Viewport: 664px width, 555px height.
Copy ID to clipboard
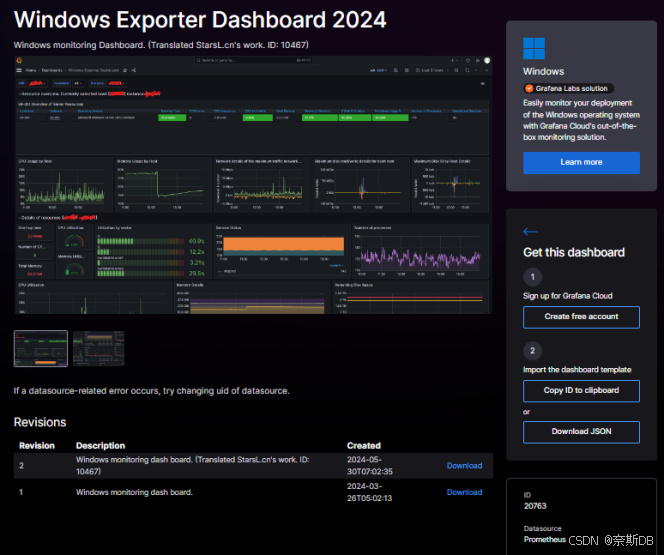581,391
